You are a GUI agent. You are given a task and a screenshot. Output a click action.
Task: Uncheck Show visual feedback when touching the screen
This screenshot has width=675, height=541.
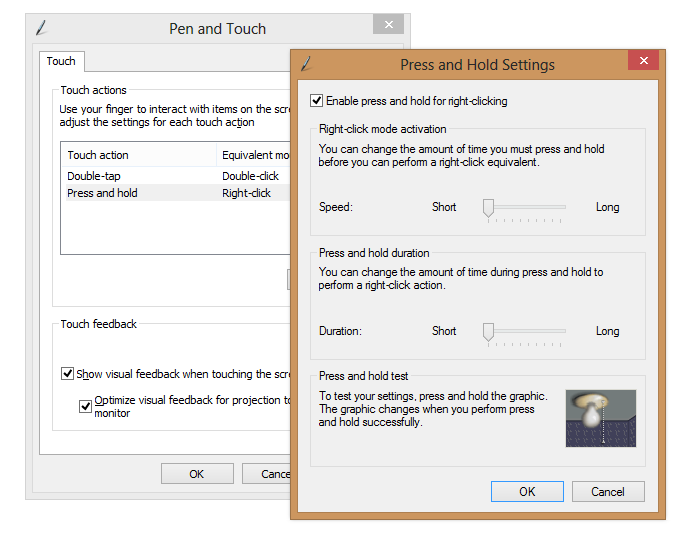(68, 374)
